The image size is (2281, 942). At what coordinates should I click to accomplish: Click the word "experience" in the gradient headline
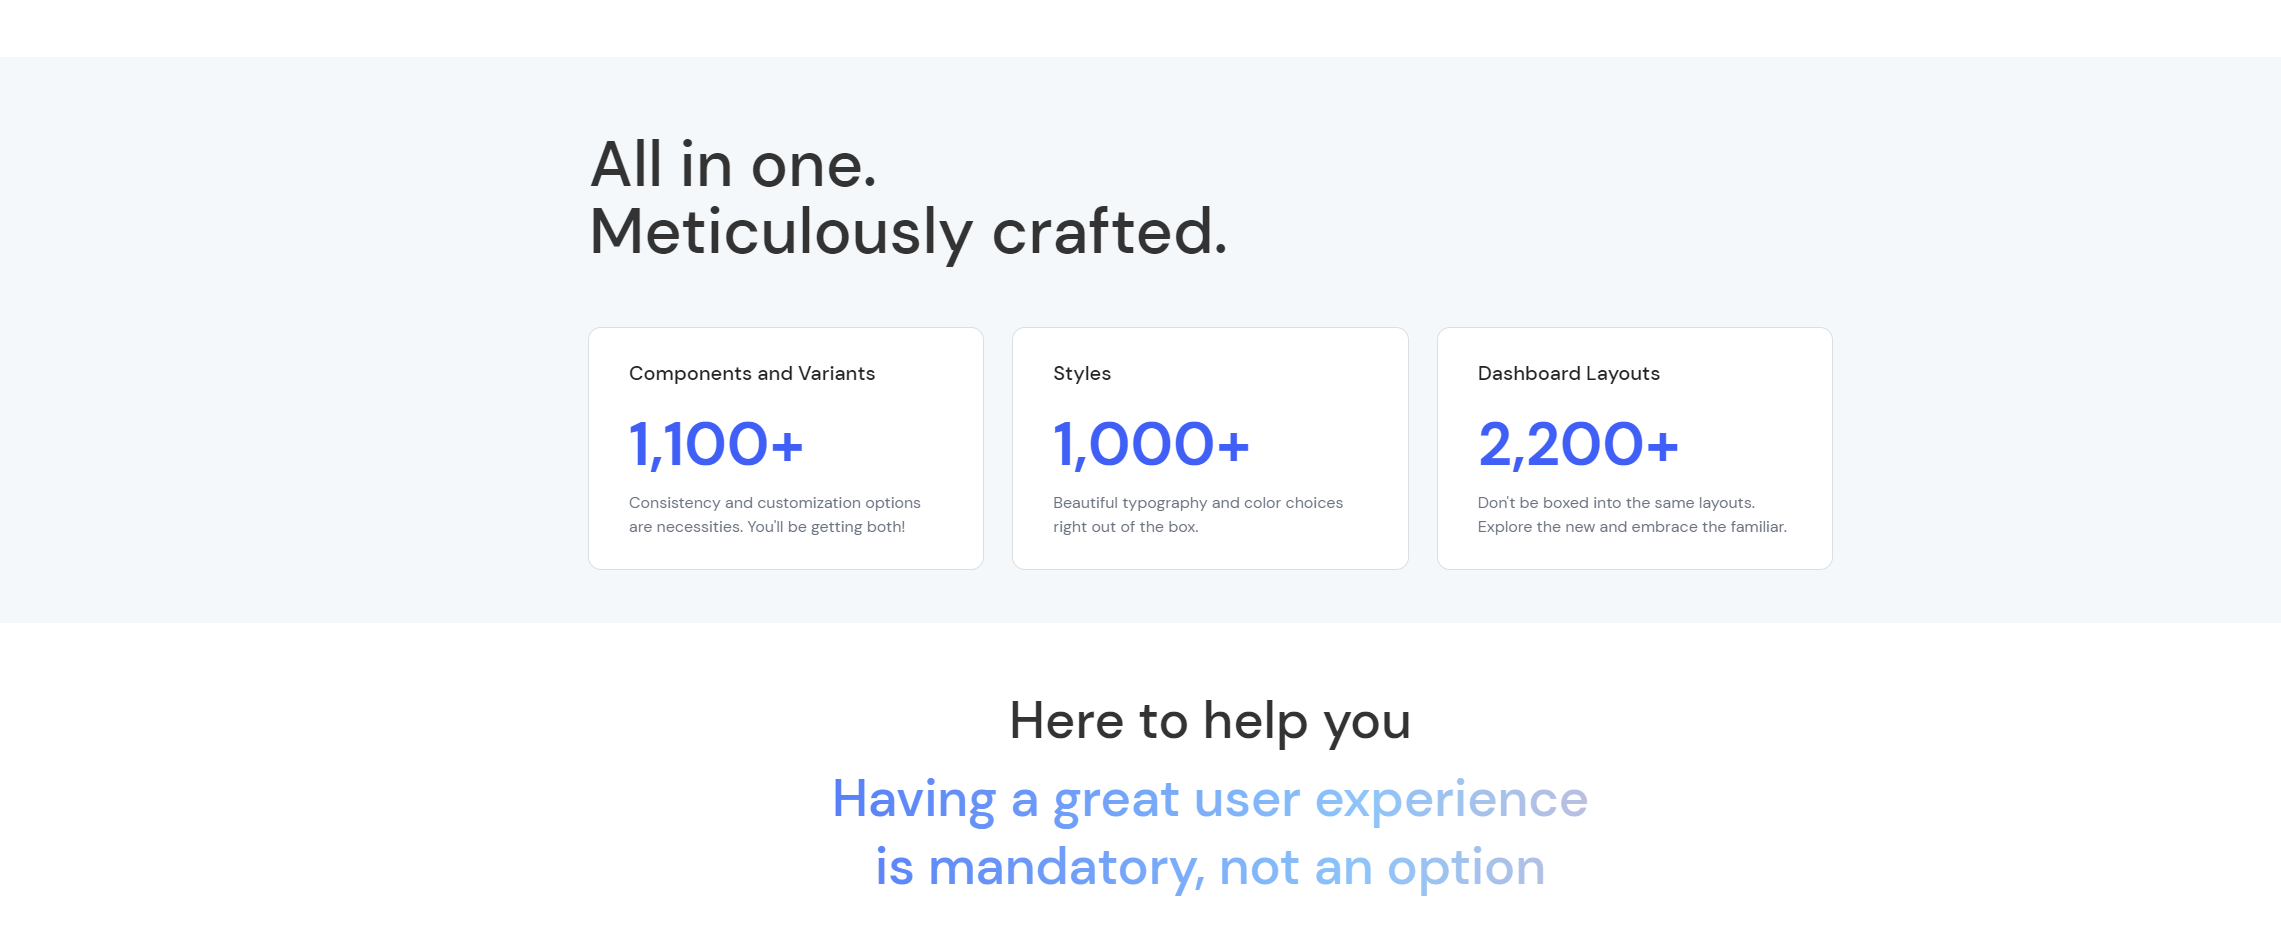[1450, 800]
